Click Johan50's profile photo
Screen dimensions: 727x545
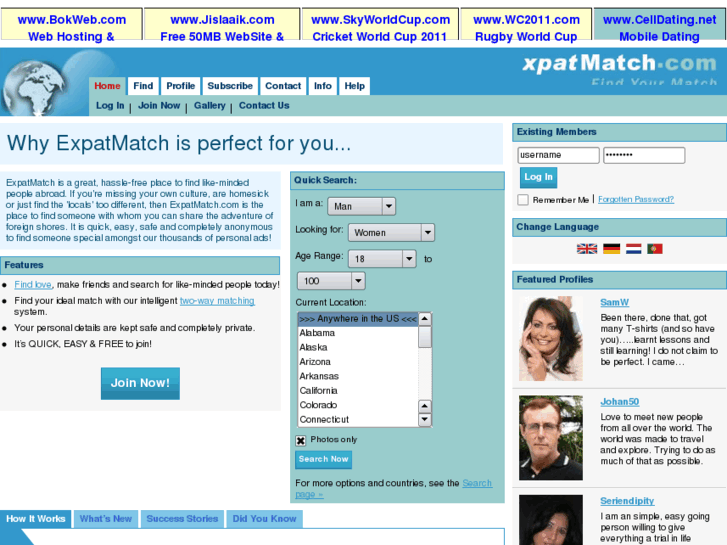pos(551,438)
